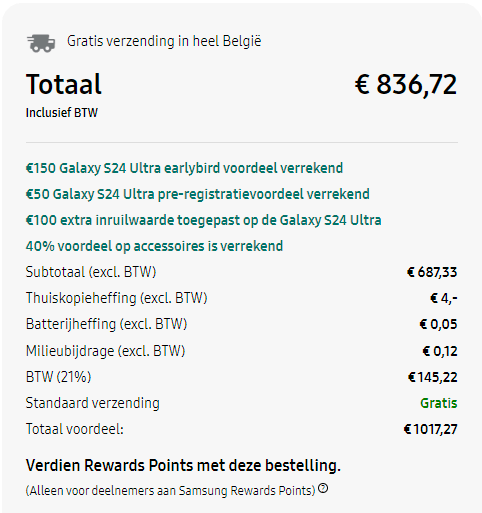Click the Verdien Rewards Points heading
The height and width of the screenshot is (513, 482).
(183, 465)
